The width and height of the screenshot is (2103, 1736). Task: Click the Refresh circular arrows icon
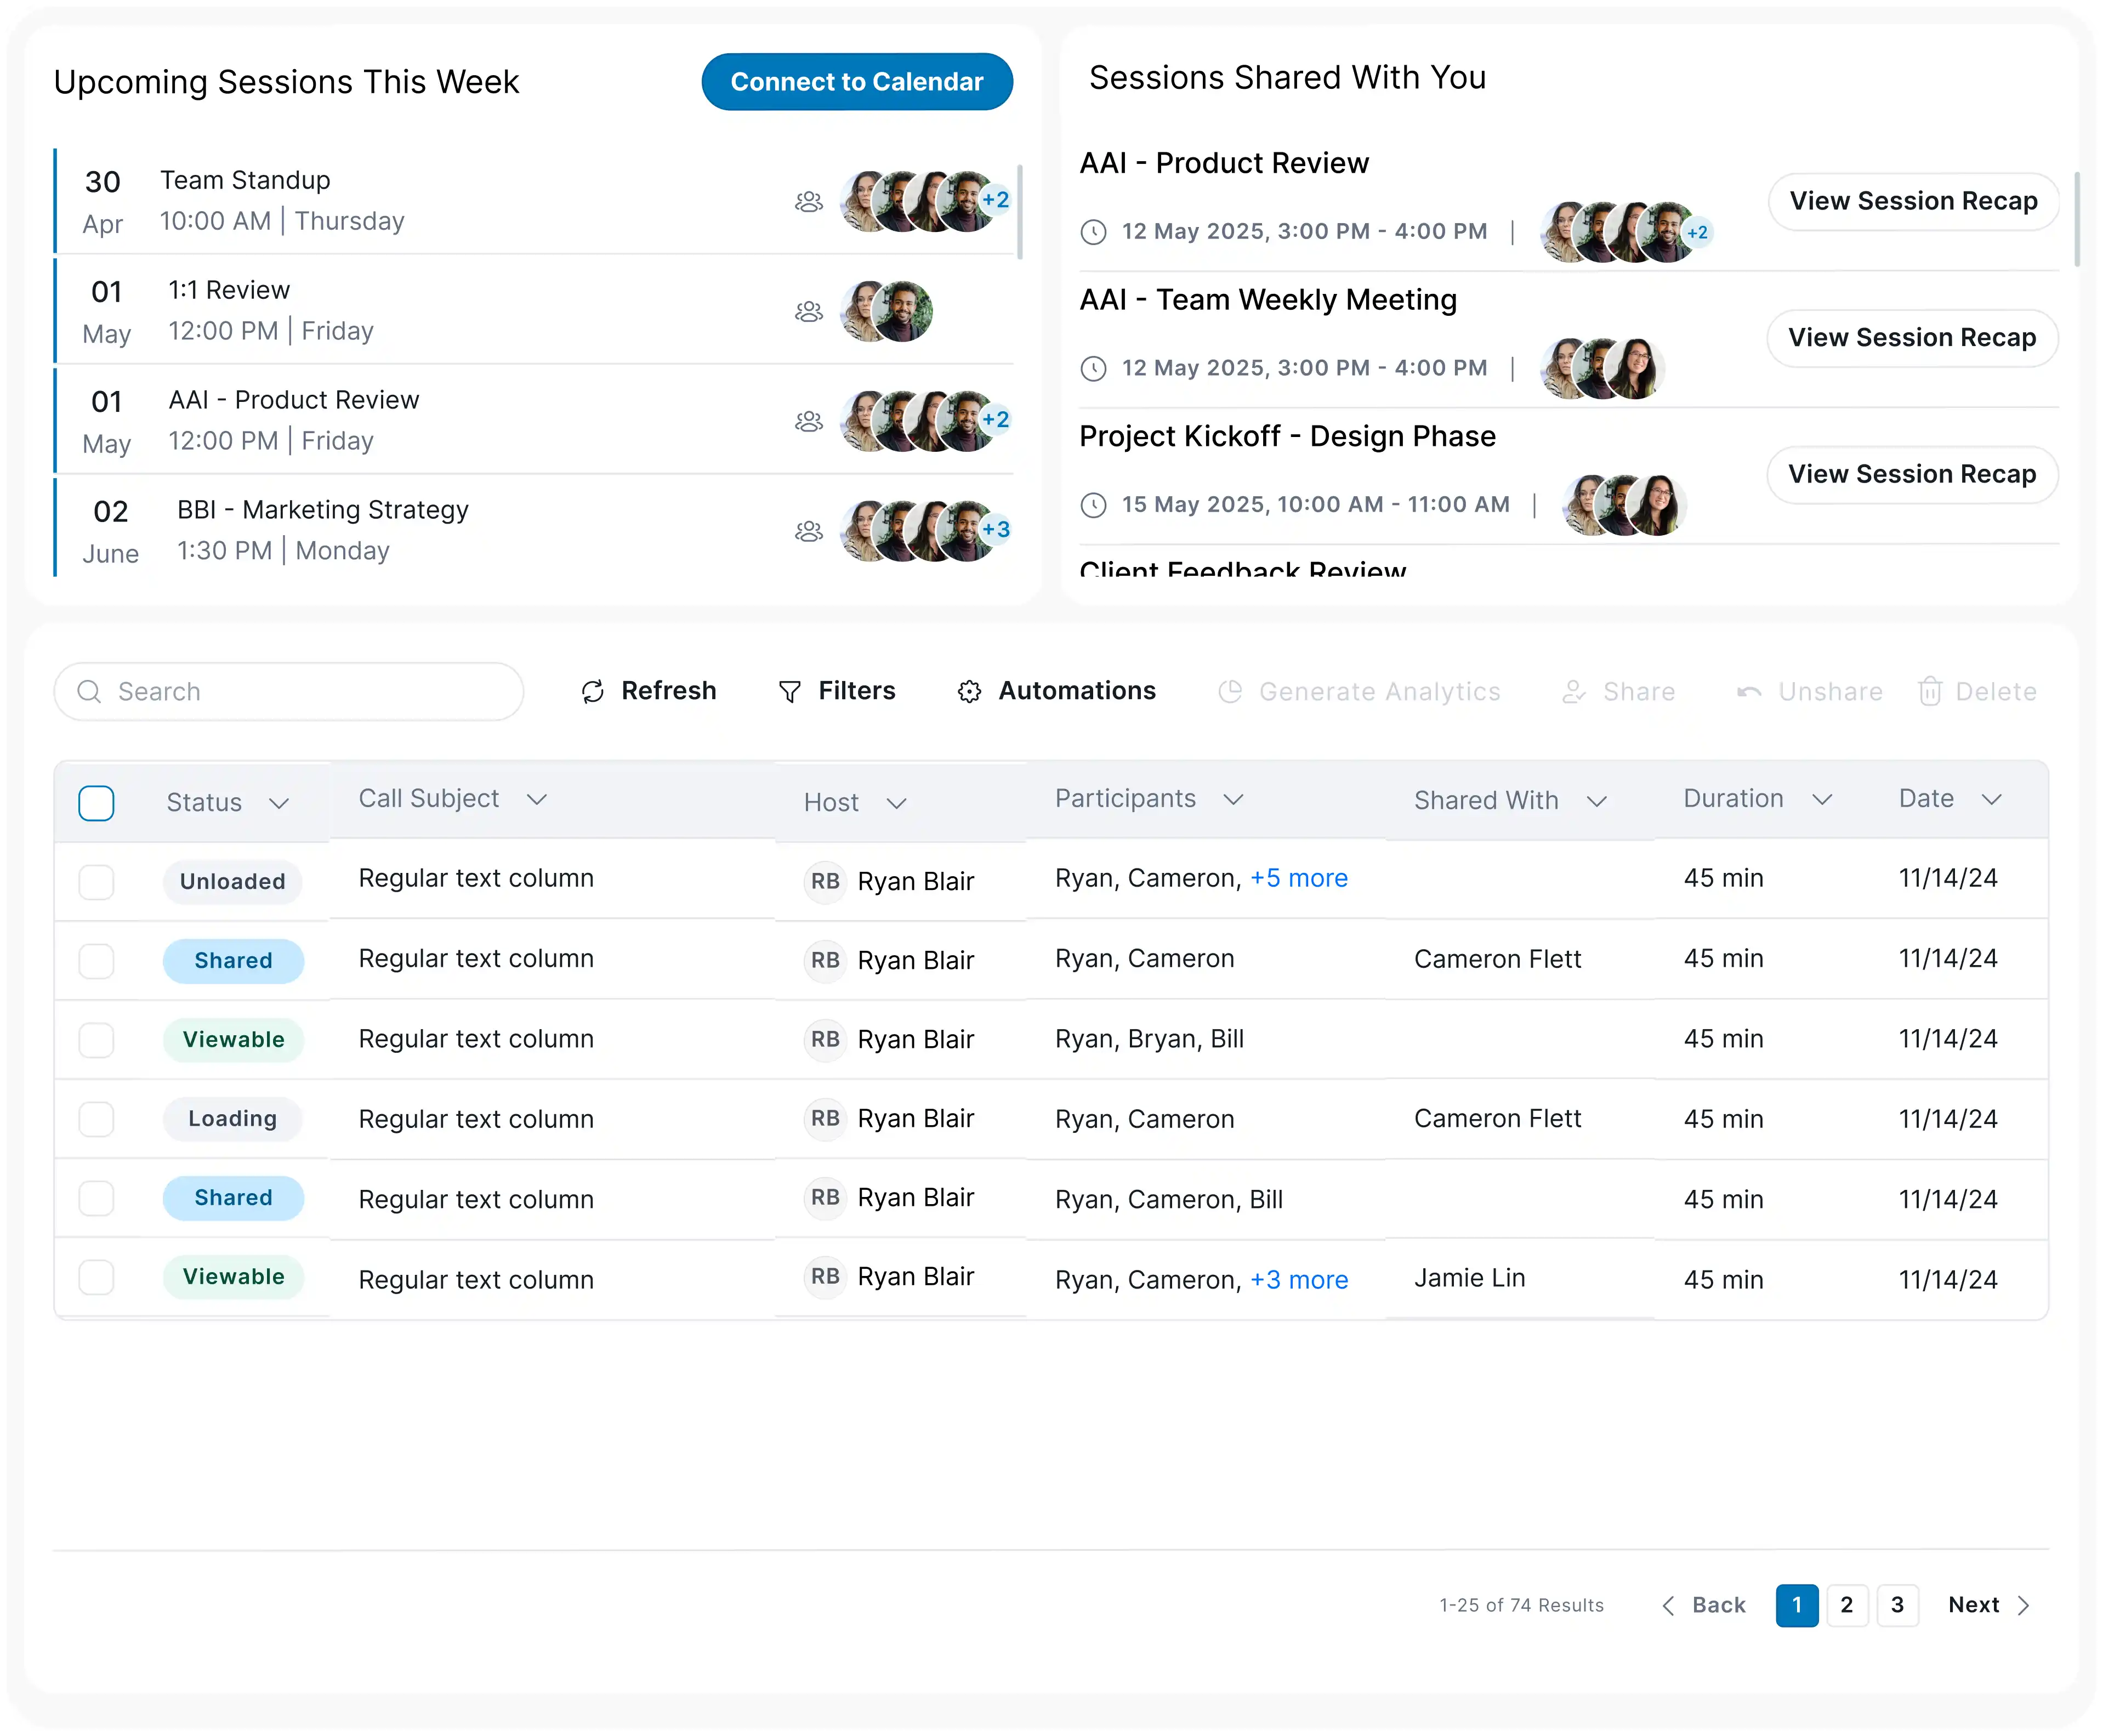(x=593, y=692)
